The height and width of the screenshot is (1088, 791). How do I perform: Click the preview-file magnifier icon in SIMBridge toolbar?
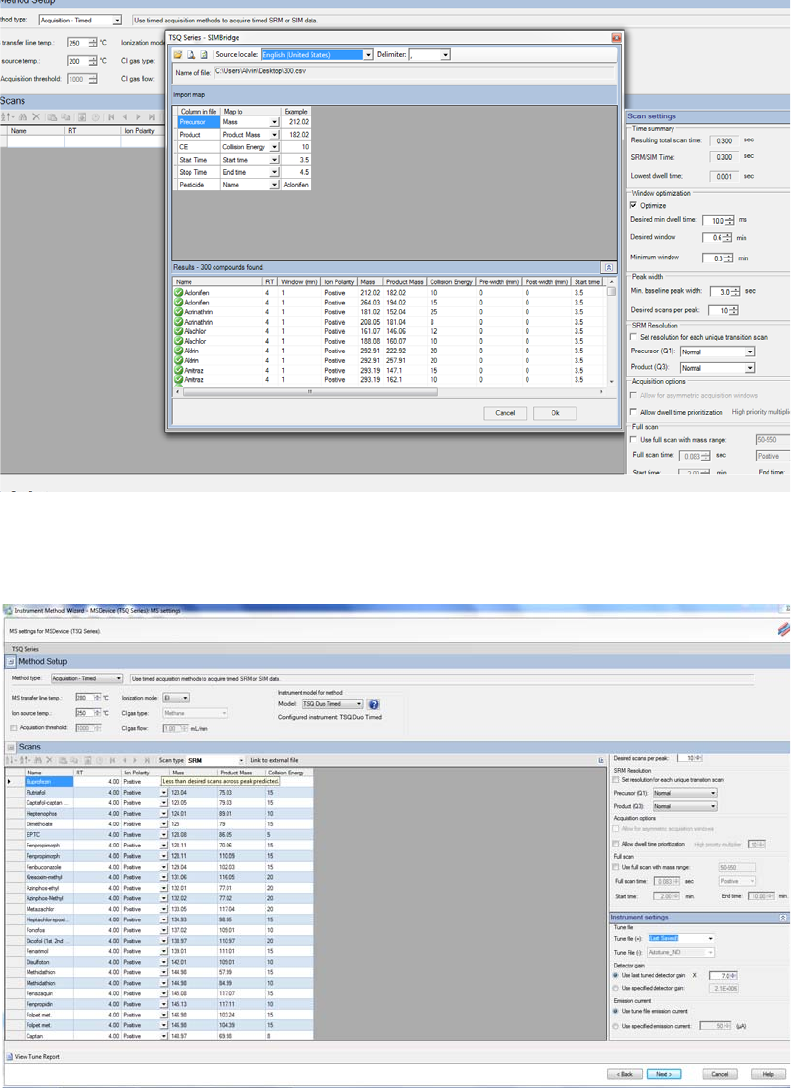[191, 55]
